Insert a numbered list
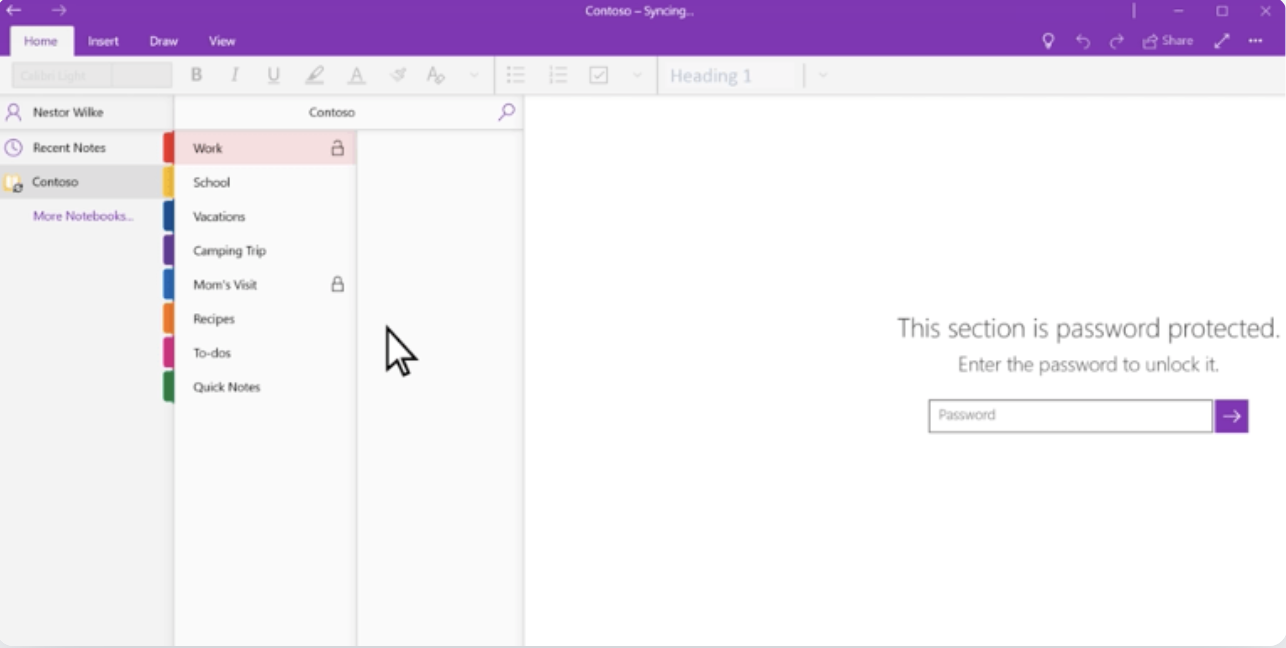 [x=558, y=75]
